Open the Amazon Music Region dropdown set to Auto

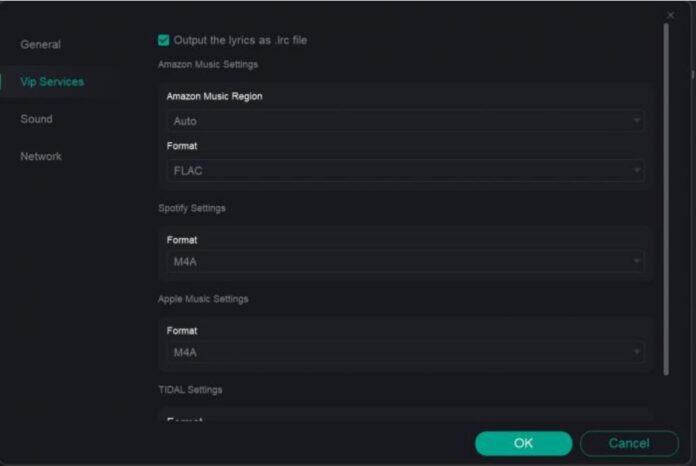pyautogui.click(x=400, y=121)
